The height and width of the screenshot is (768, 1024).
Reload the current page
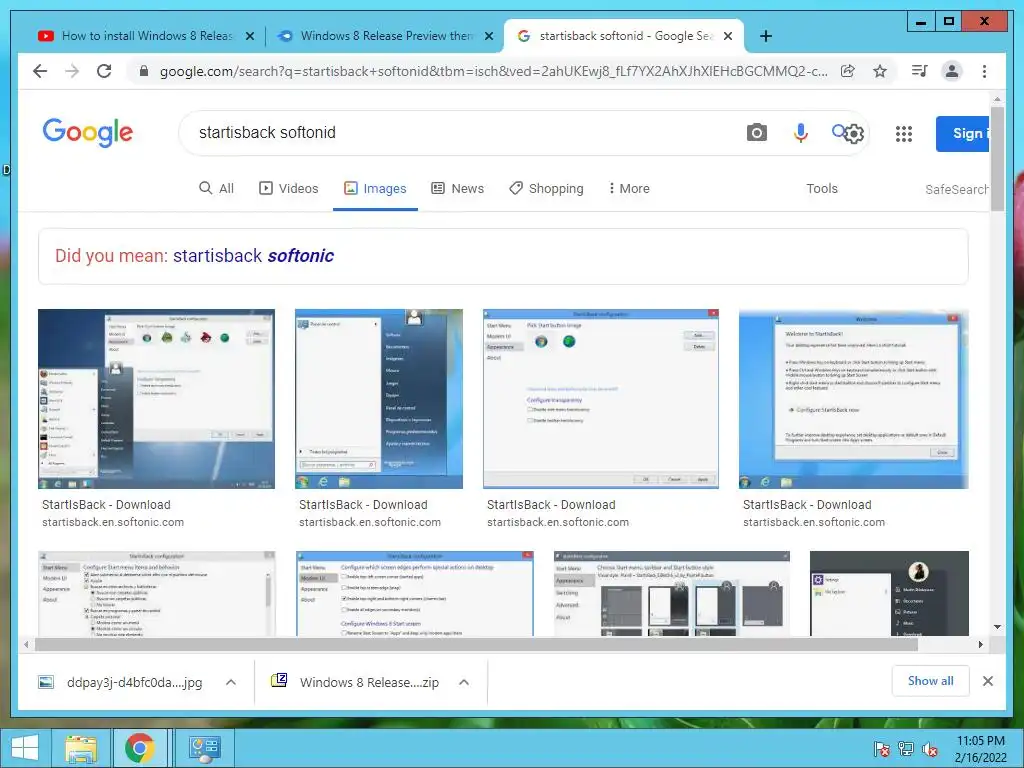pyautogui.click(x=104, y=71)
